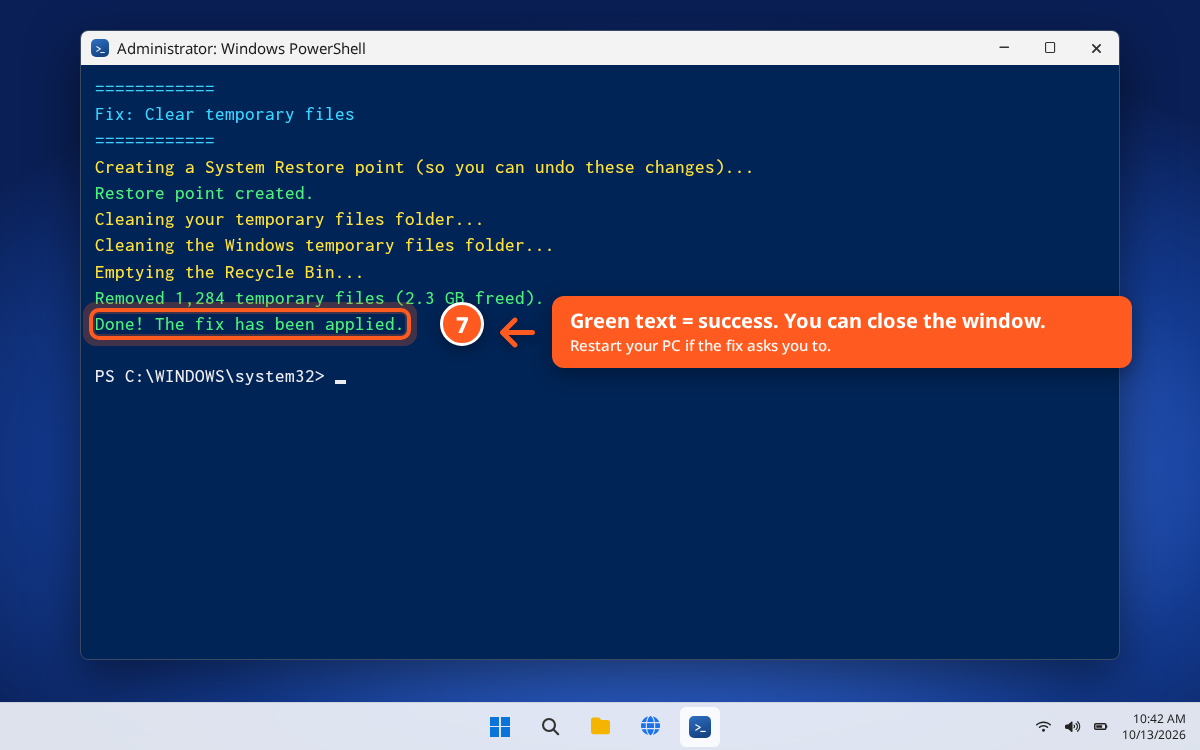Click the PowerShell icon in the title bar
Viewport: 1200px width, 750px height.
100,48
